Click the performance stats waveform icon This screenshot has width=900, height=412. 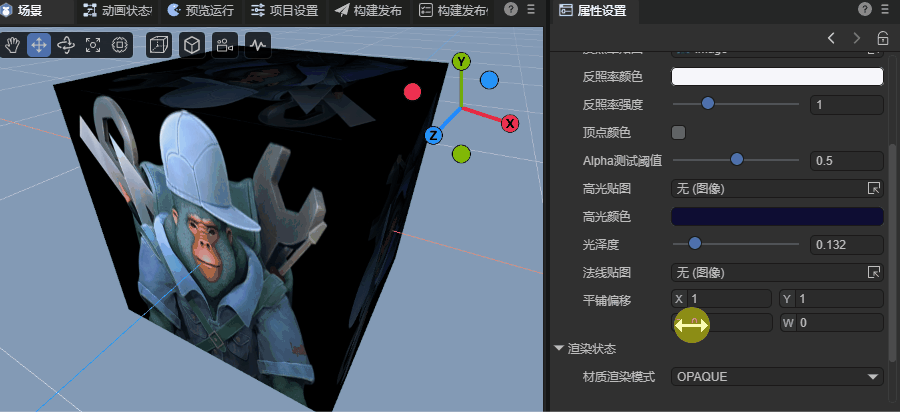pos(258,45)
